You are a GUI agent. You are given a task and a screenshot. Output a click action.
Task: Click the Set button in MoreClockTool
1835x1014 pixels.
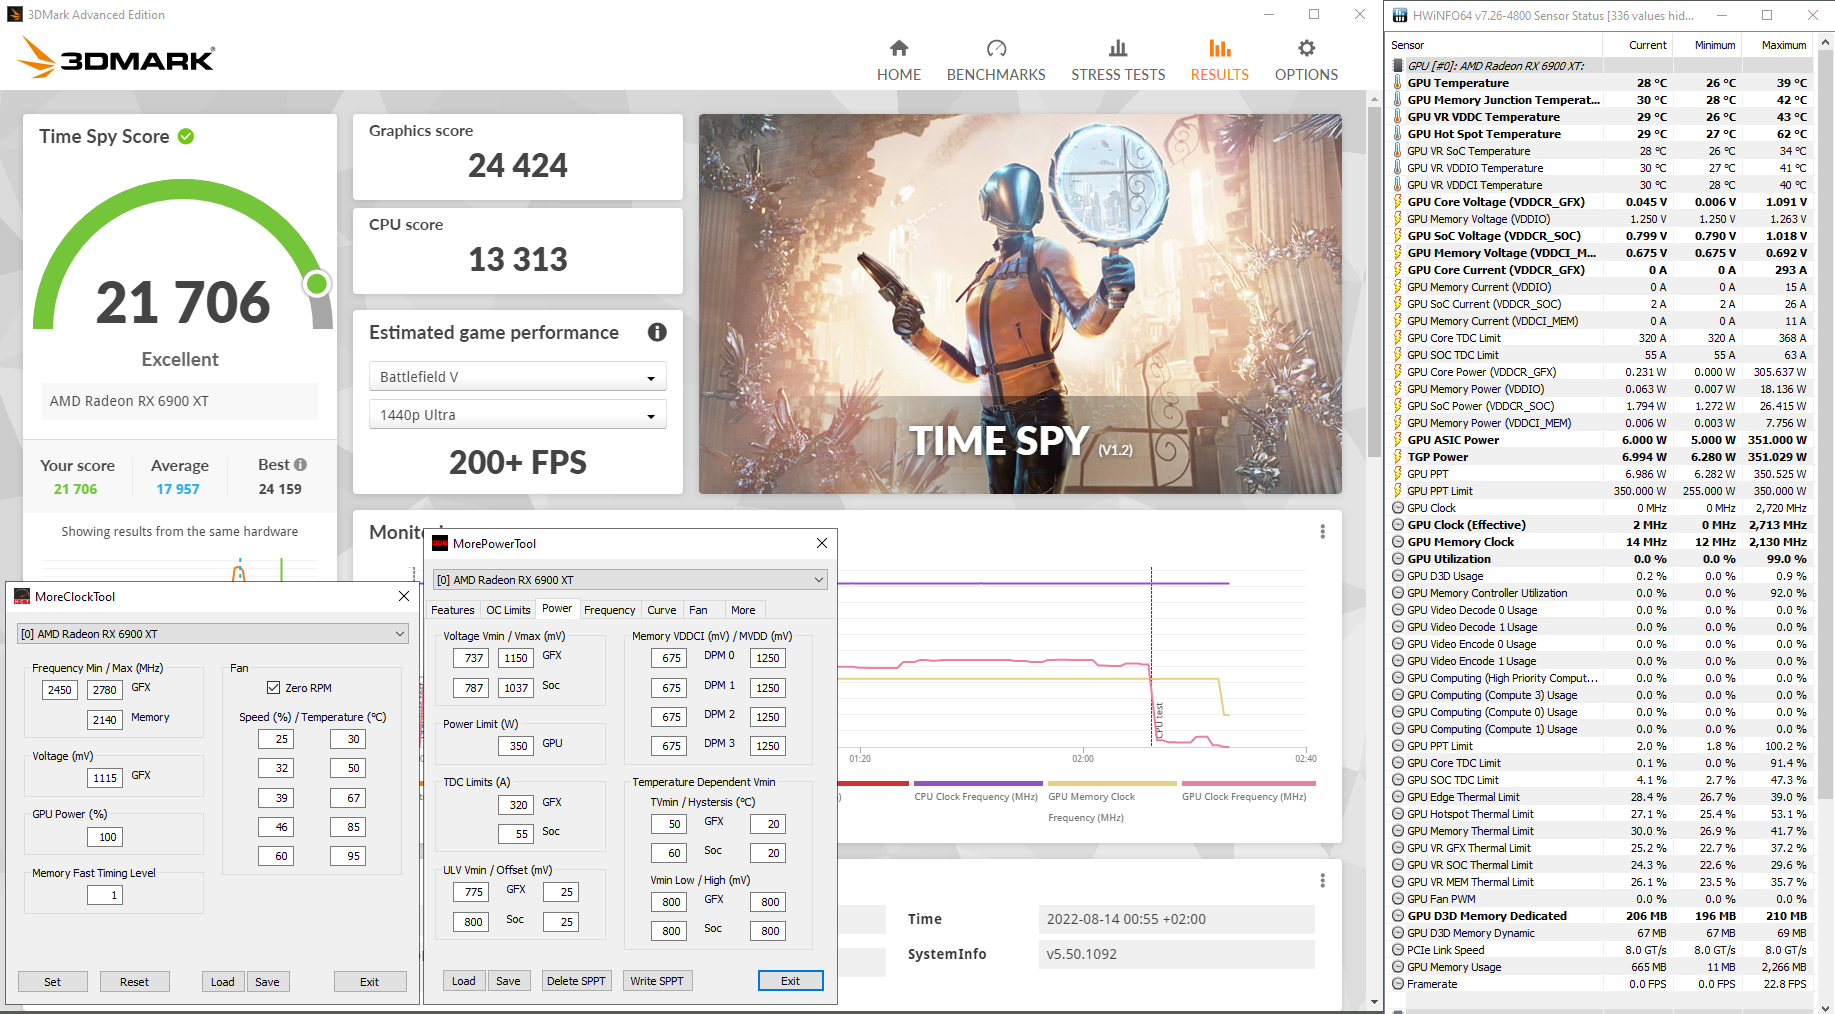(53, 982)
